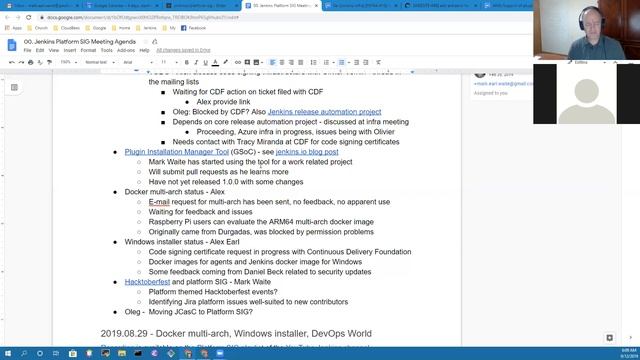Show the document outline panel
The width and height of the screenshot is (640, 360).
pos(14,87)
